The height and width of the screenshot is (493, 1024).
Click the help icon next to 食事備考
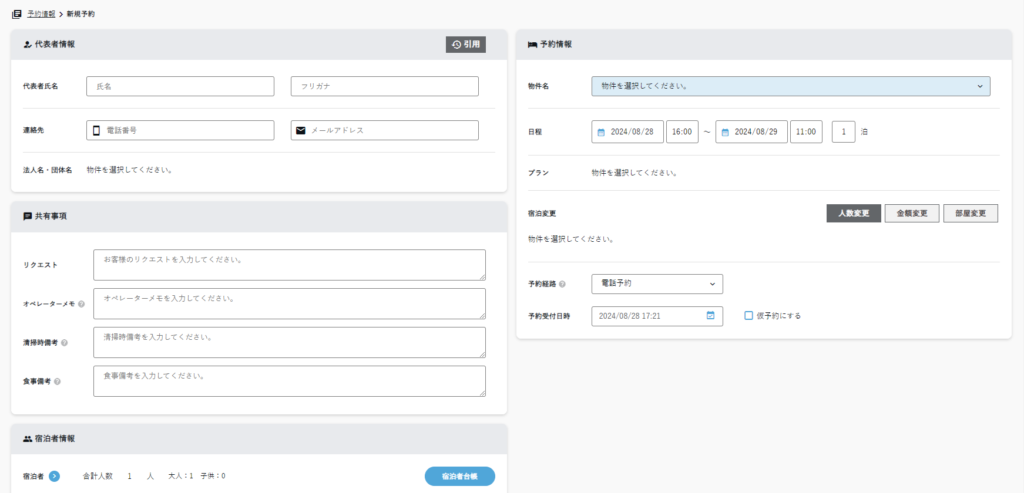click(x=58, y=381)
